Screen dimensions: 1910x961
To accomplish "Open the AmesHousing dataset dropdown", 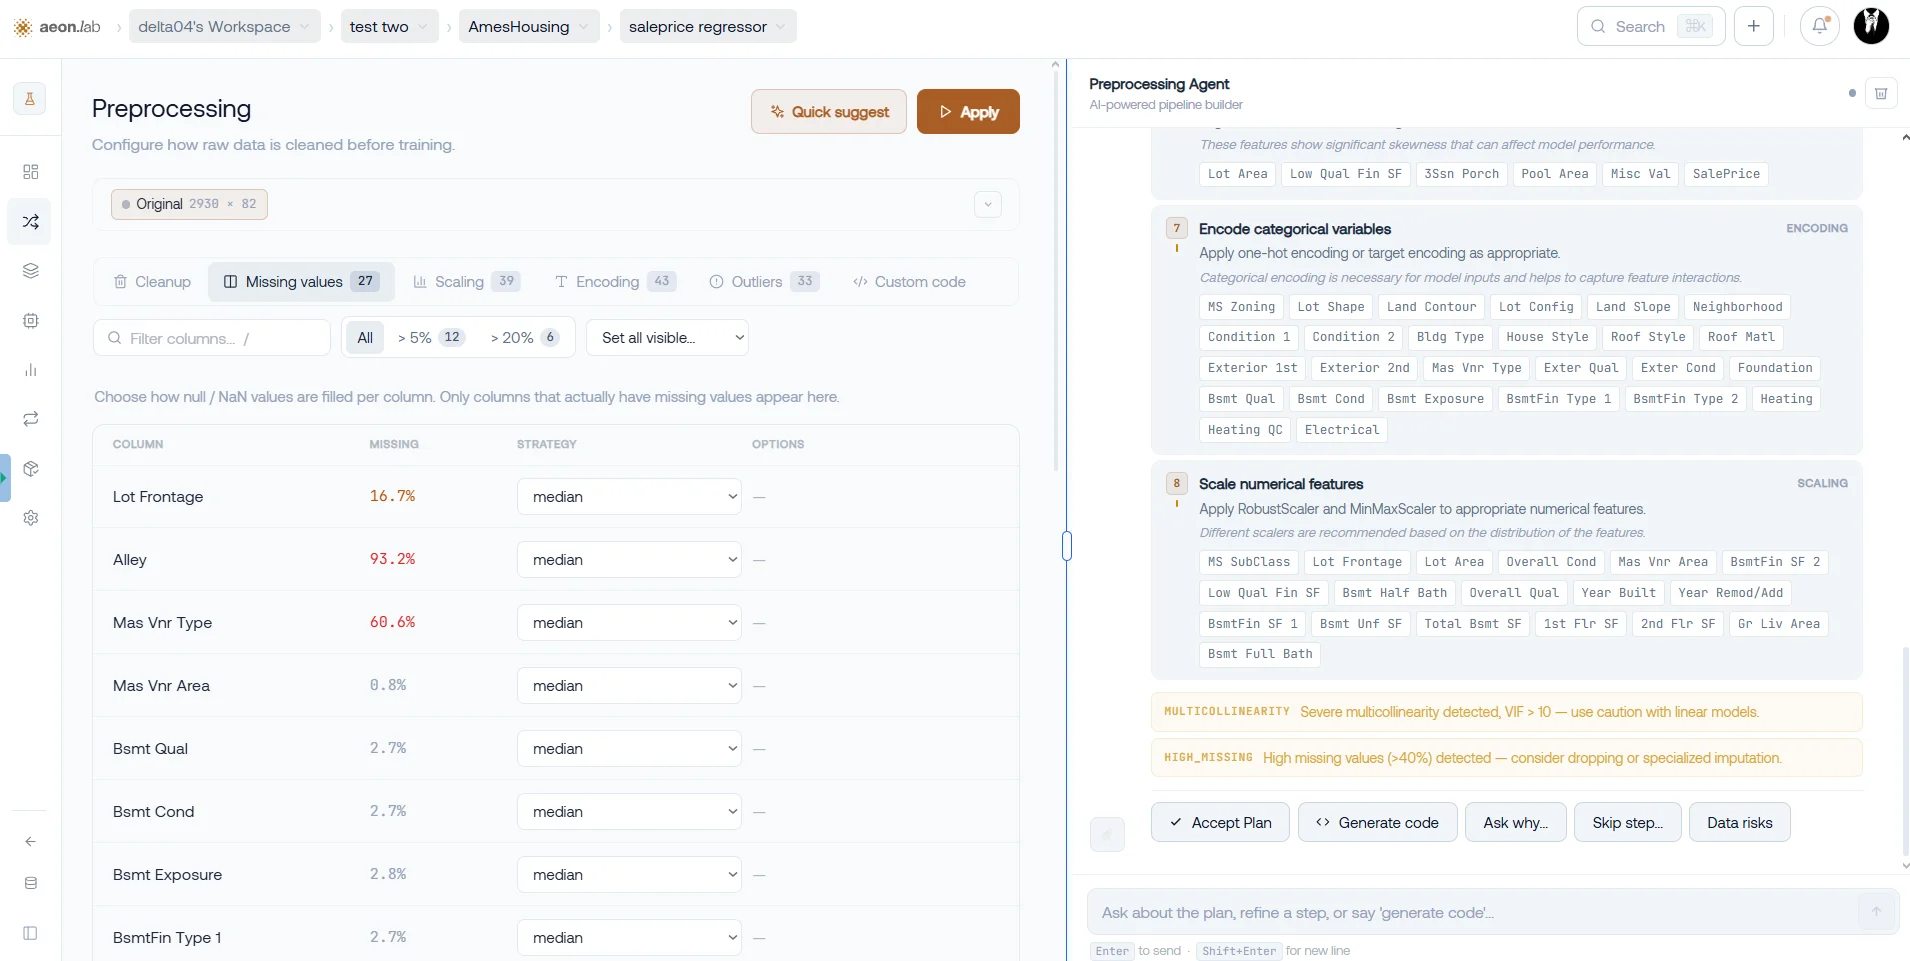I will [x=529, y=27].
